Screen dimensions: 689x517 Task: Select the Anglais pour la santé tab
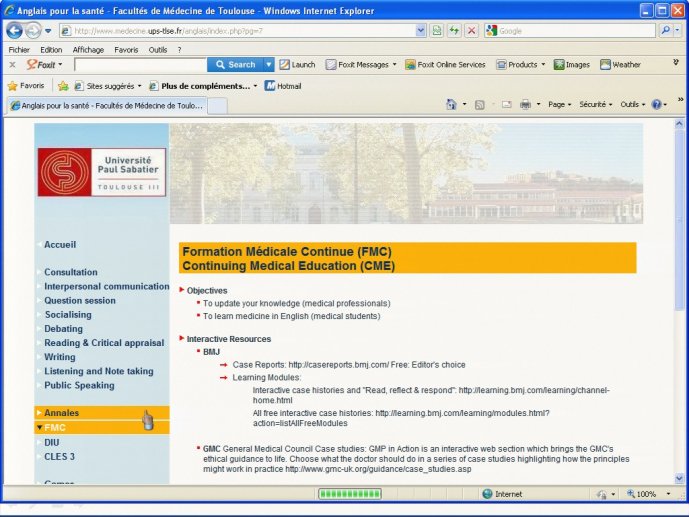click(107, 105)
